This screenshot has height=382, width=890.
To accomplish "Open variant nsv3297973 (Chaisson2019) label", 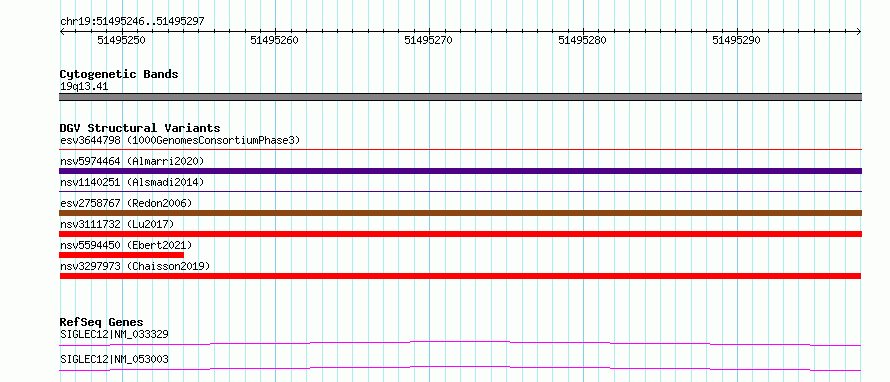I will 135,266.
